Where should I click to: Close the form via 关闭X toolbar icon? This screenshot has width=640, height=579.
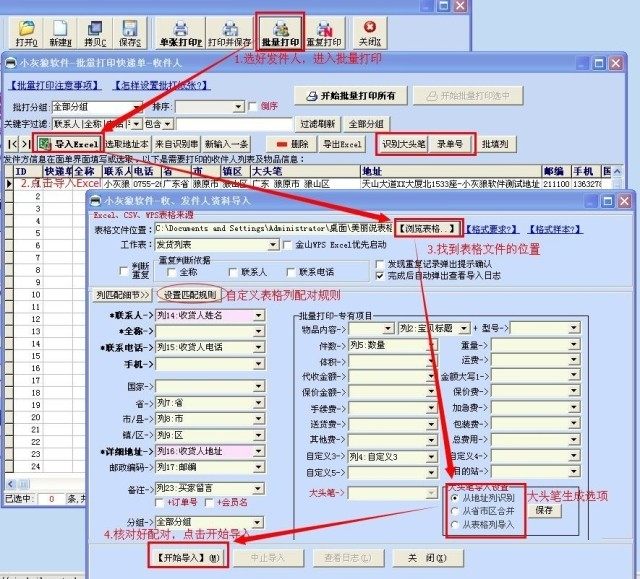click(370, 33)
